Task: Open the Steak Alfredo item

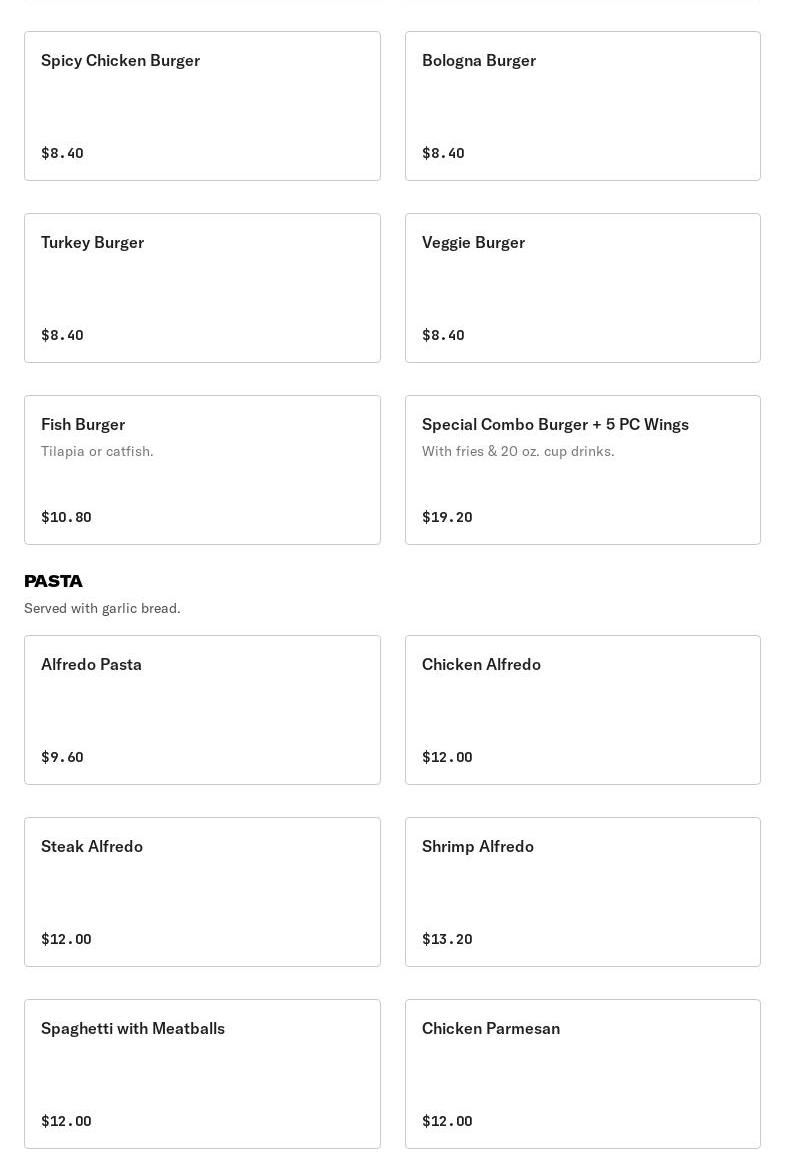Action: (202, 892)
